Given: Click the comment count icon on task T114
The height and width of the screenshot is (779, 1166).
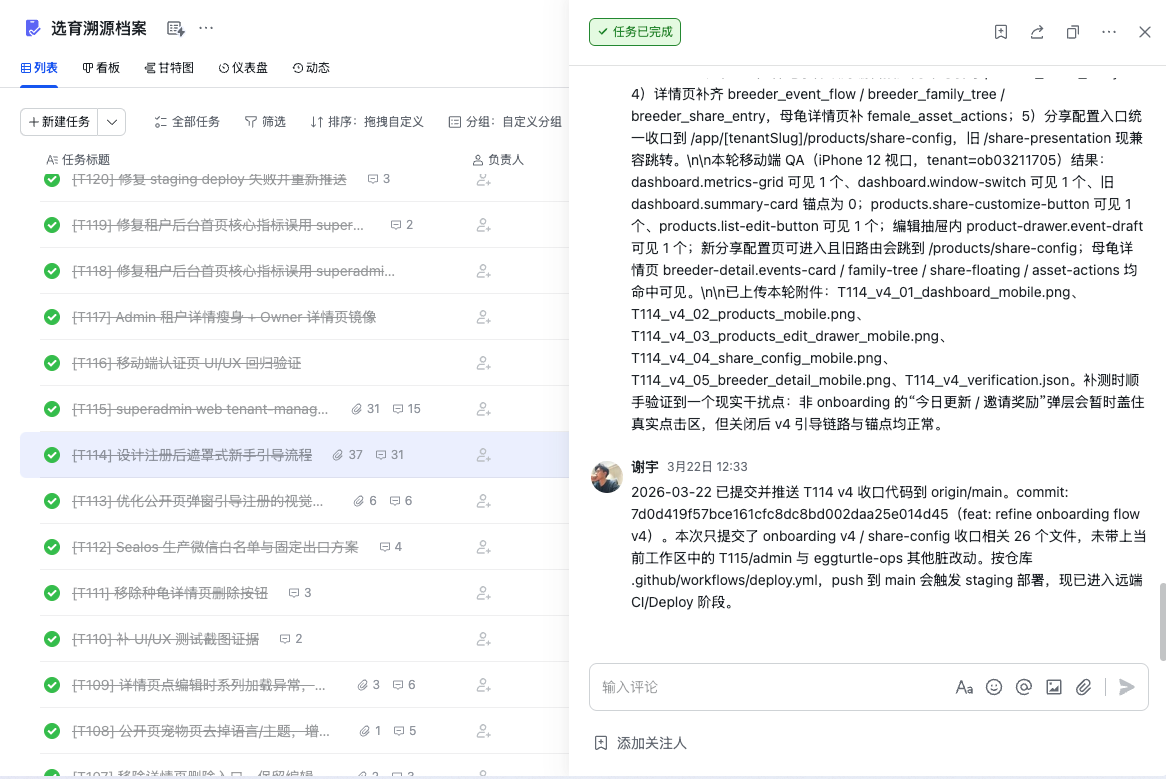Looking at the screenshot, I should [x=390, y=455].
